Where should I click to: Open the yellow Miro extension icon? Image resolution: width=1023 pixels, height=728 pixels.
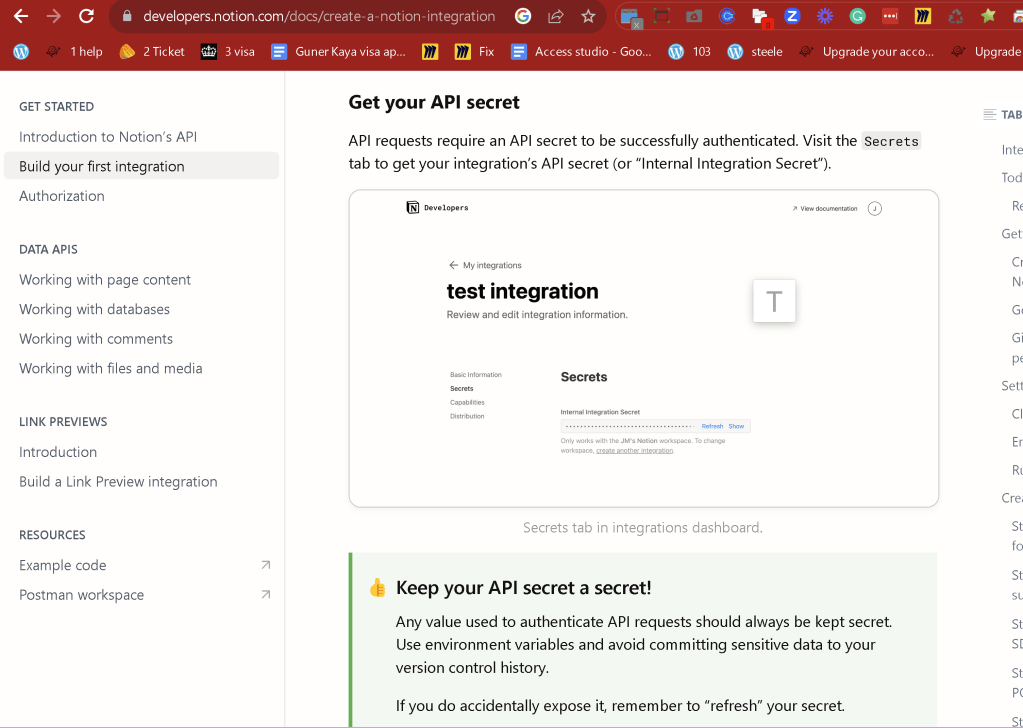(x=923, y=16)
